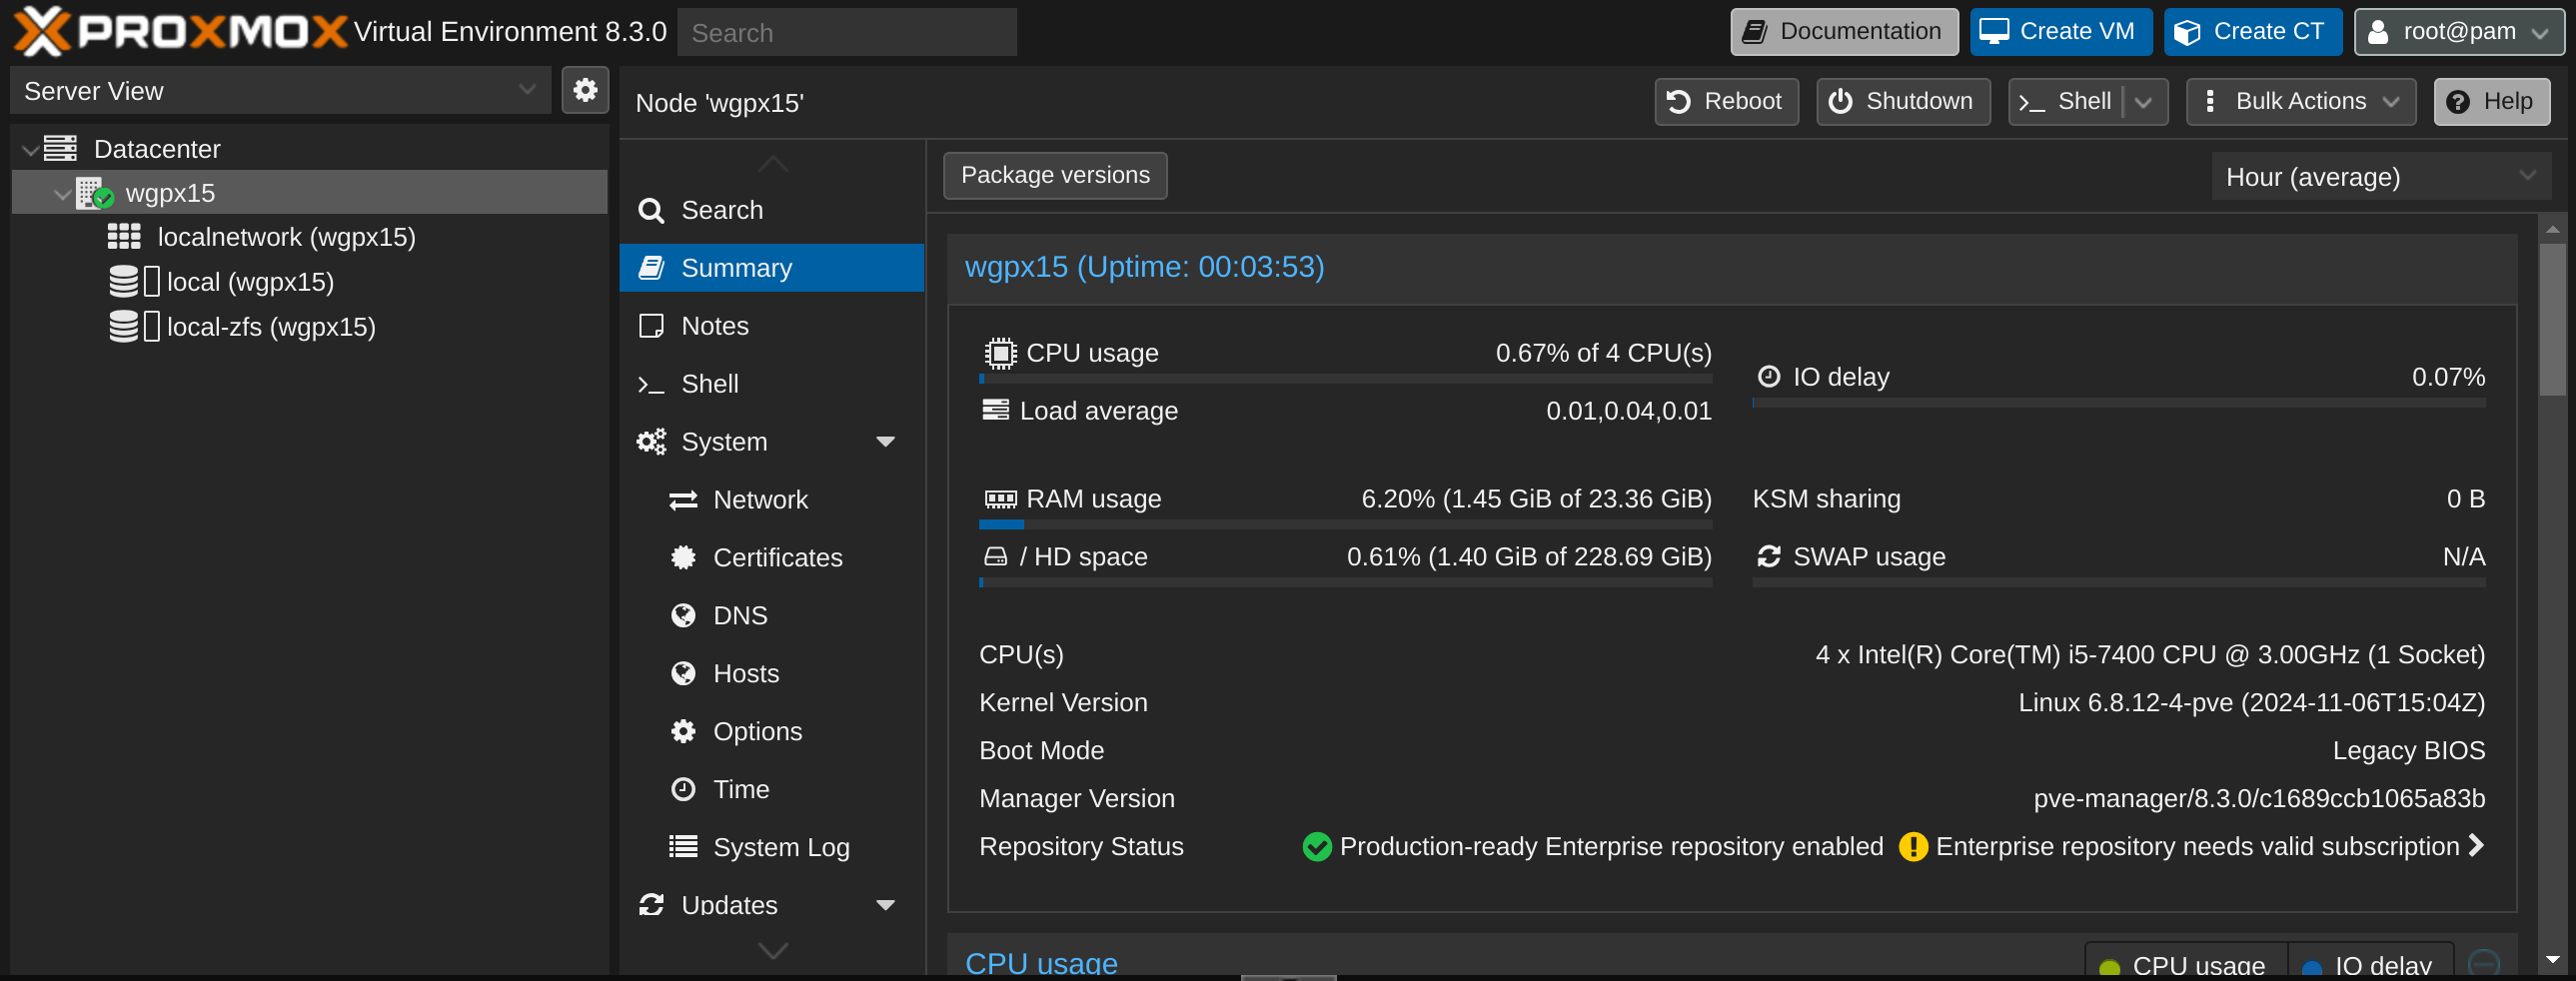
Task: Open the root@pam user menu
Action: [2459, 32]
